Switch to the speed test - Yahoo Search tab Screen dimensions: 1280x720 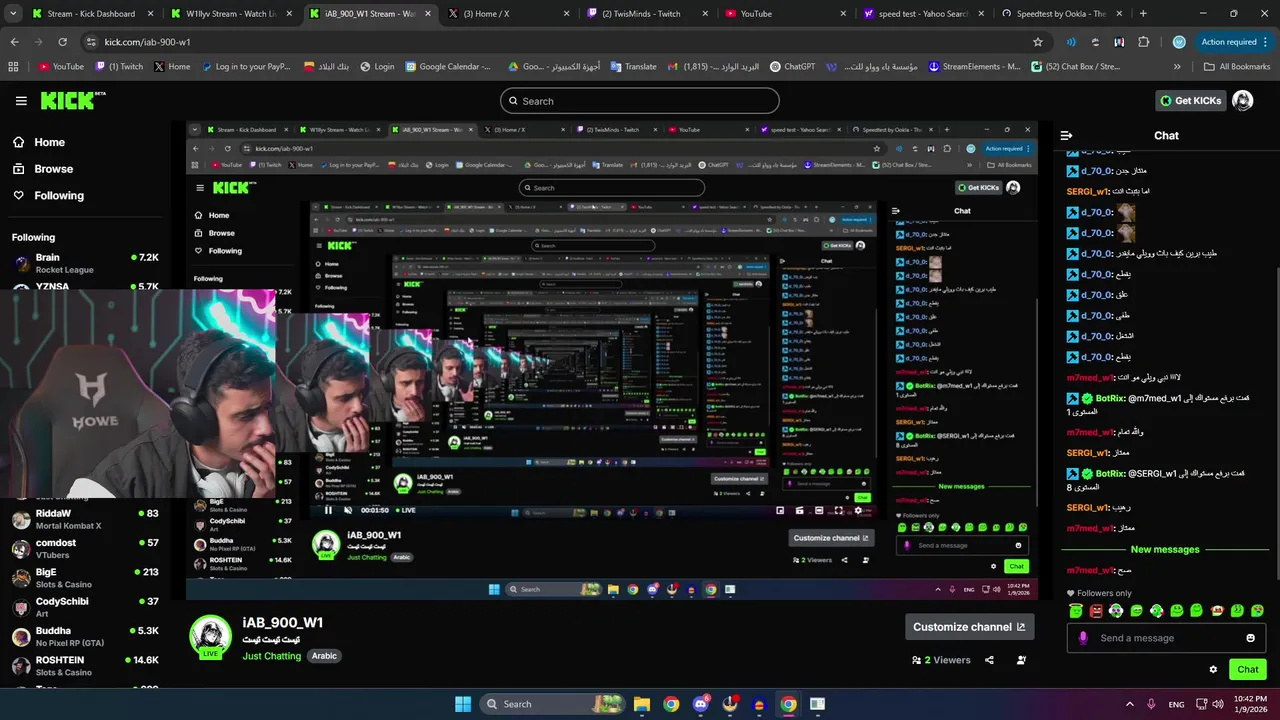923,14
